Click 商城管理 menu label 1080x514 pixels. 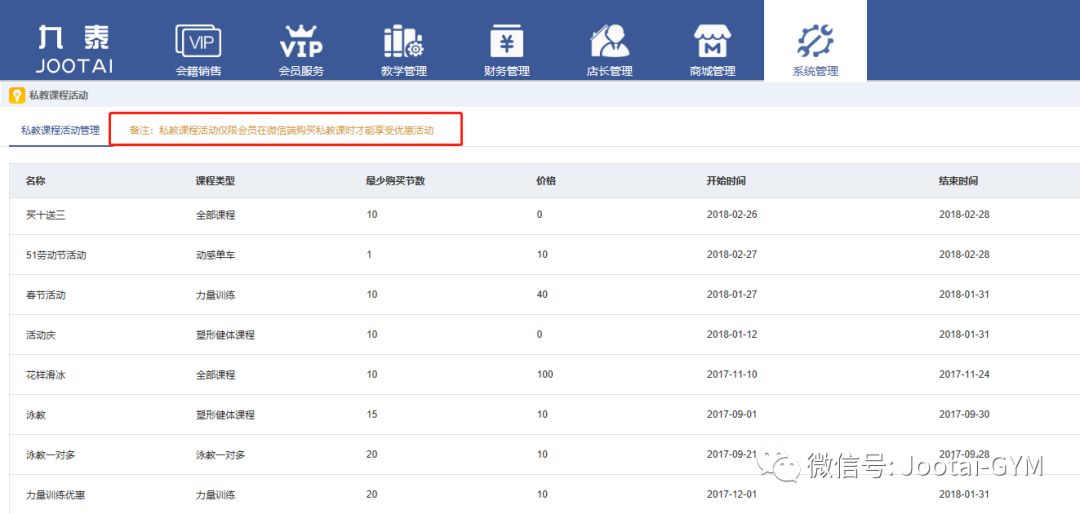pos(712,71)
